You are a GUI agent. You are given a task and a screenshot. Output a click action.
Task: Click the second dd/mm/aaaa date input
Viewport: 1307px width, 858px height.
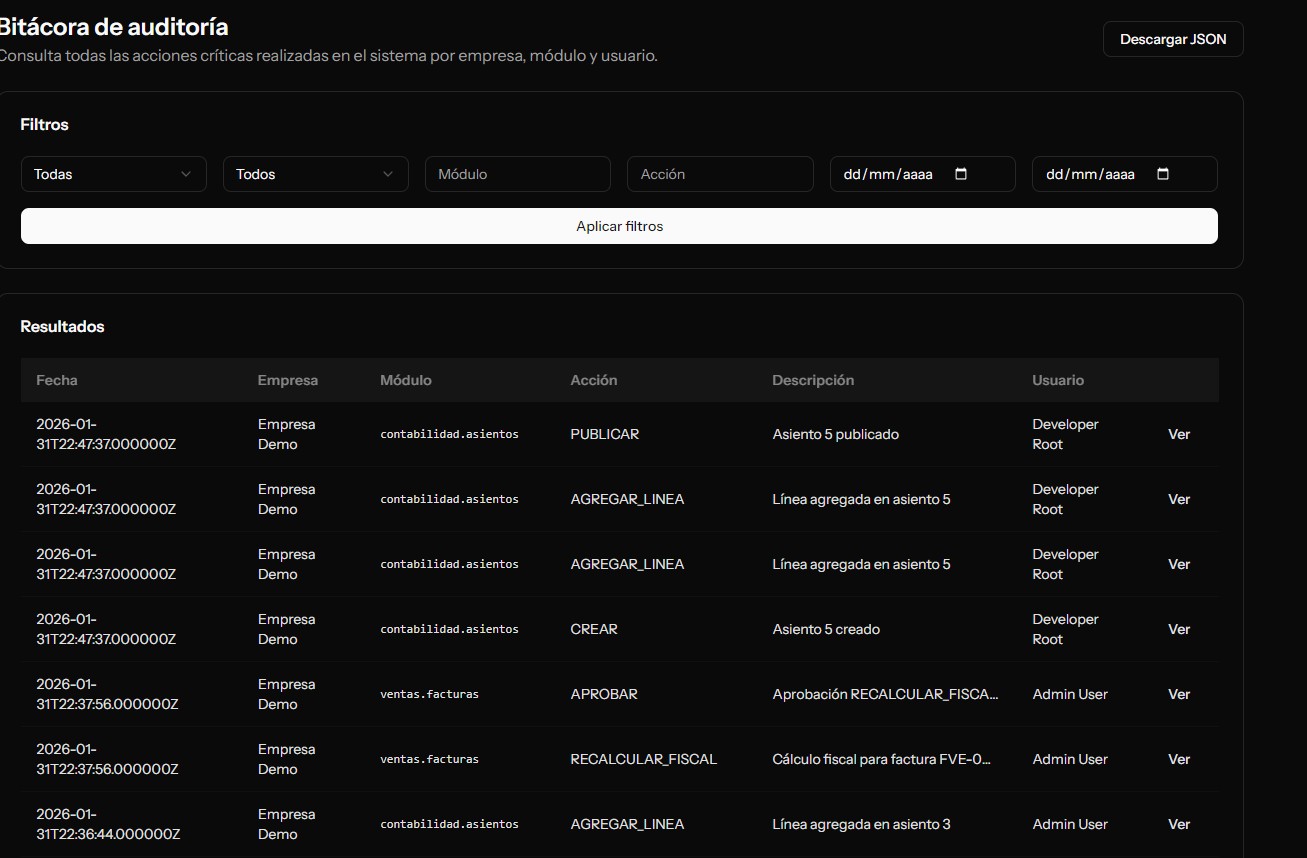[1090, 174]
